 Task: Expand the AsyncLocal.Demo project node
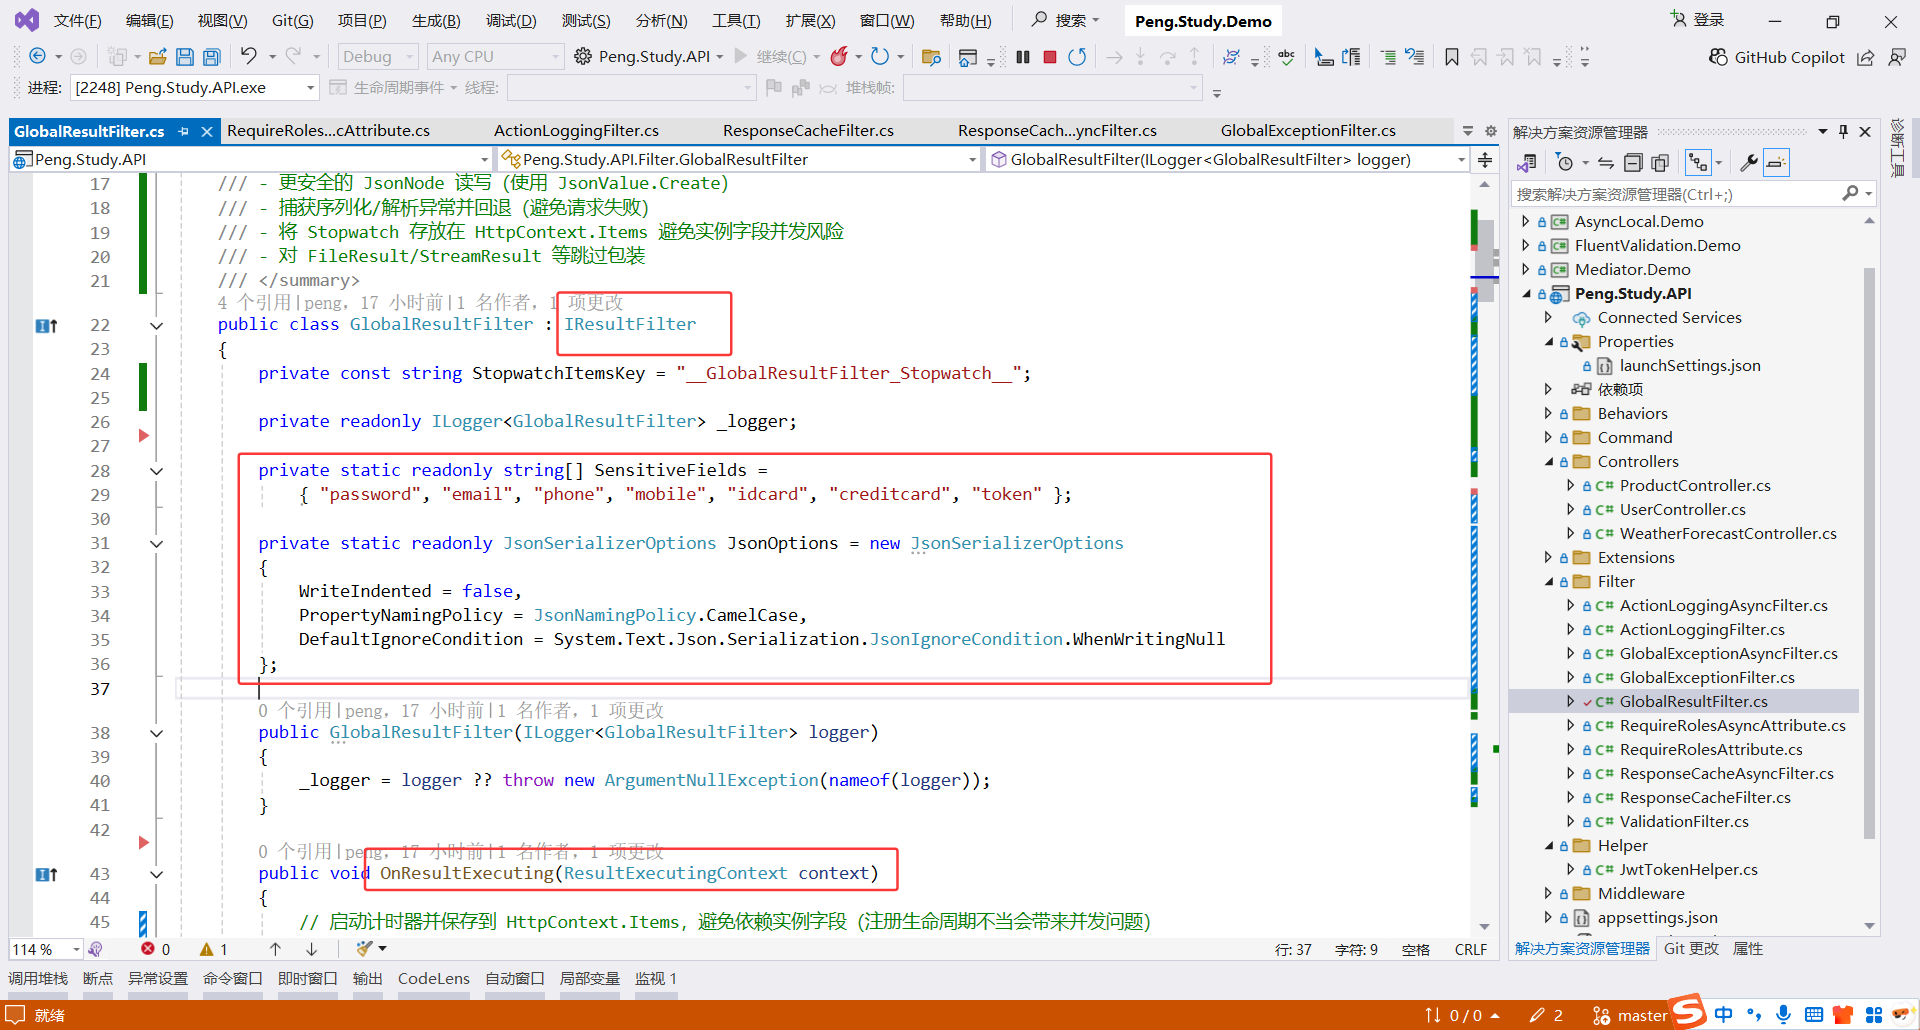tap(1525, 221)
